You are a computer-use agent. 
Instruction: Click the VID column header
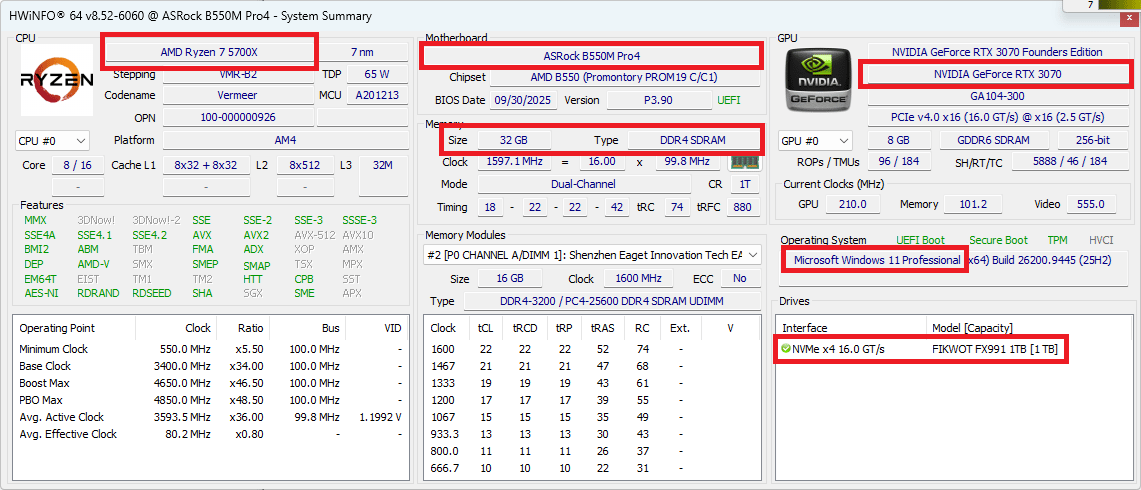click(375, 328)
